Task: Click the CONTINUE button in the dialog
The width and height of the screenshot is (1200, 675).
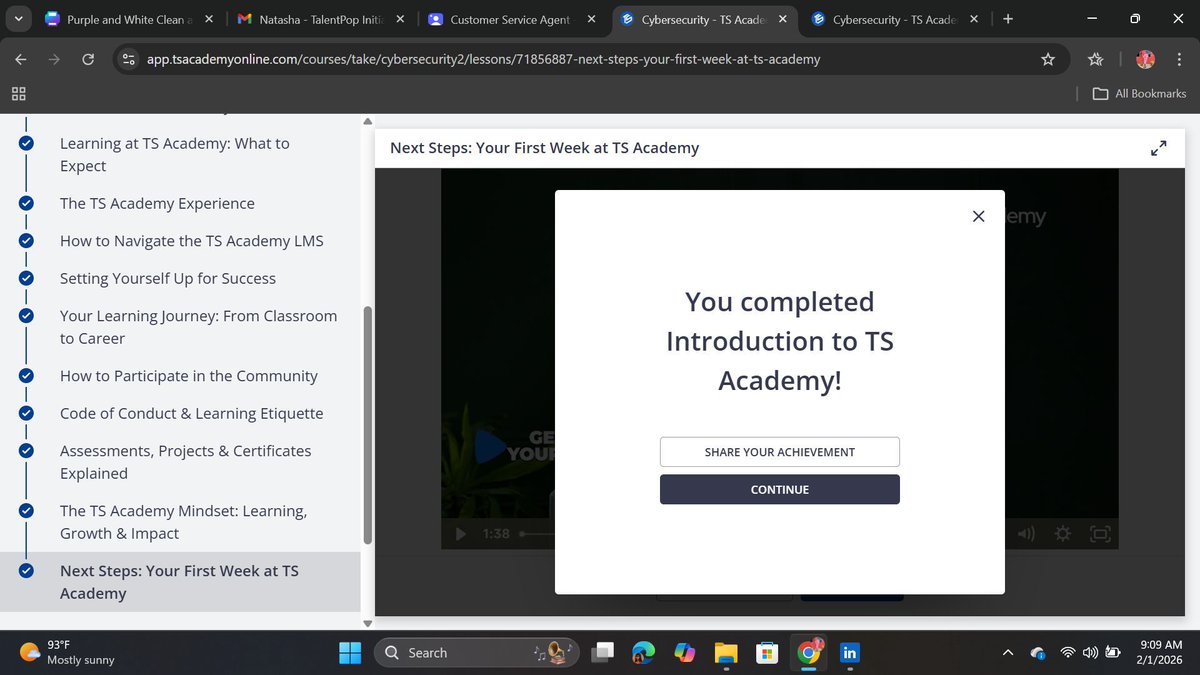Action: (x=780, y=489)
